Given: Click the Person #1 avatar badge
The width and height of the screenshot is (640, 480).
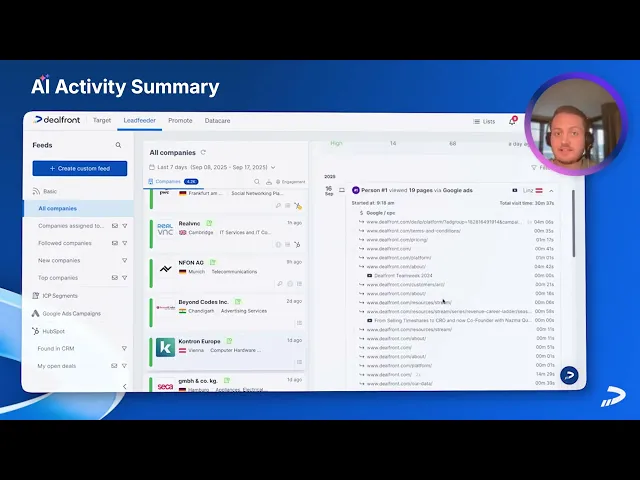Looking at the screenshot, I should point(356,190).
